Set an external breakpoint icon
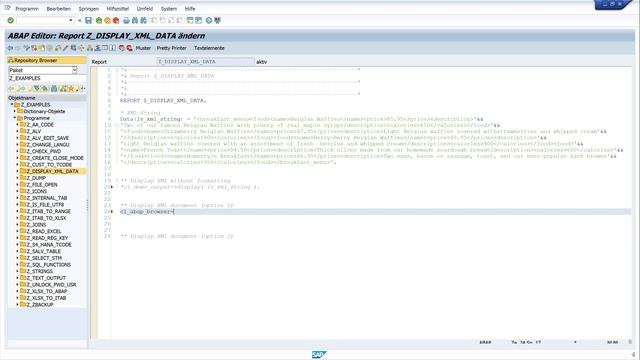 click(129, 48)
